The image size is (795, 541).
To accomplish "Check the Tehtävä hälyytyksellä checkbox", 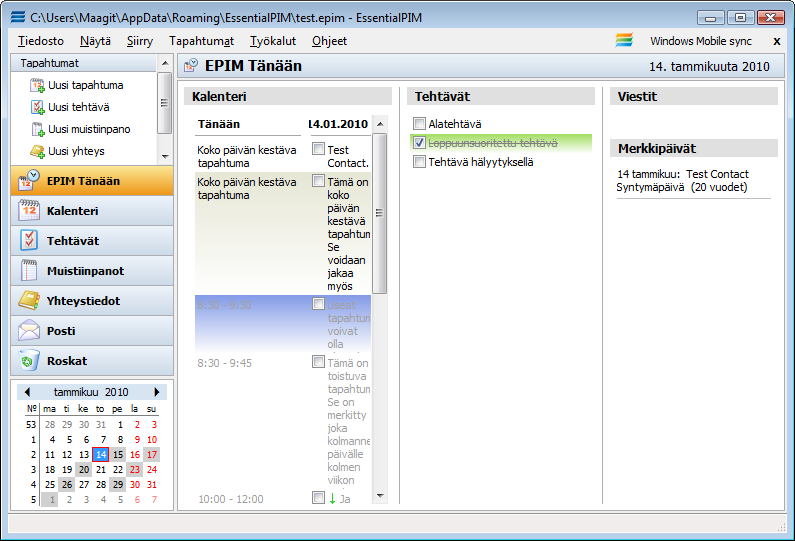I will tap(419, 162).
